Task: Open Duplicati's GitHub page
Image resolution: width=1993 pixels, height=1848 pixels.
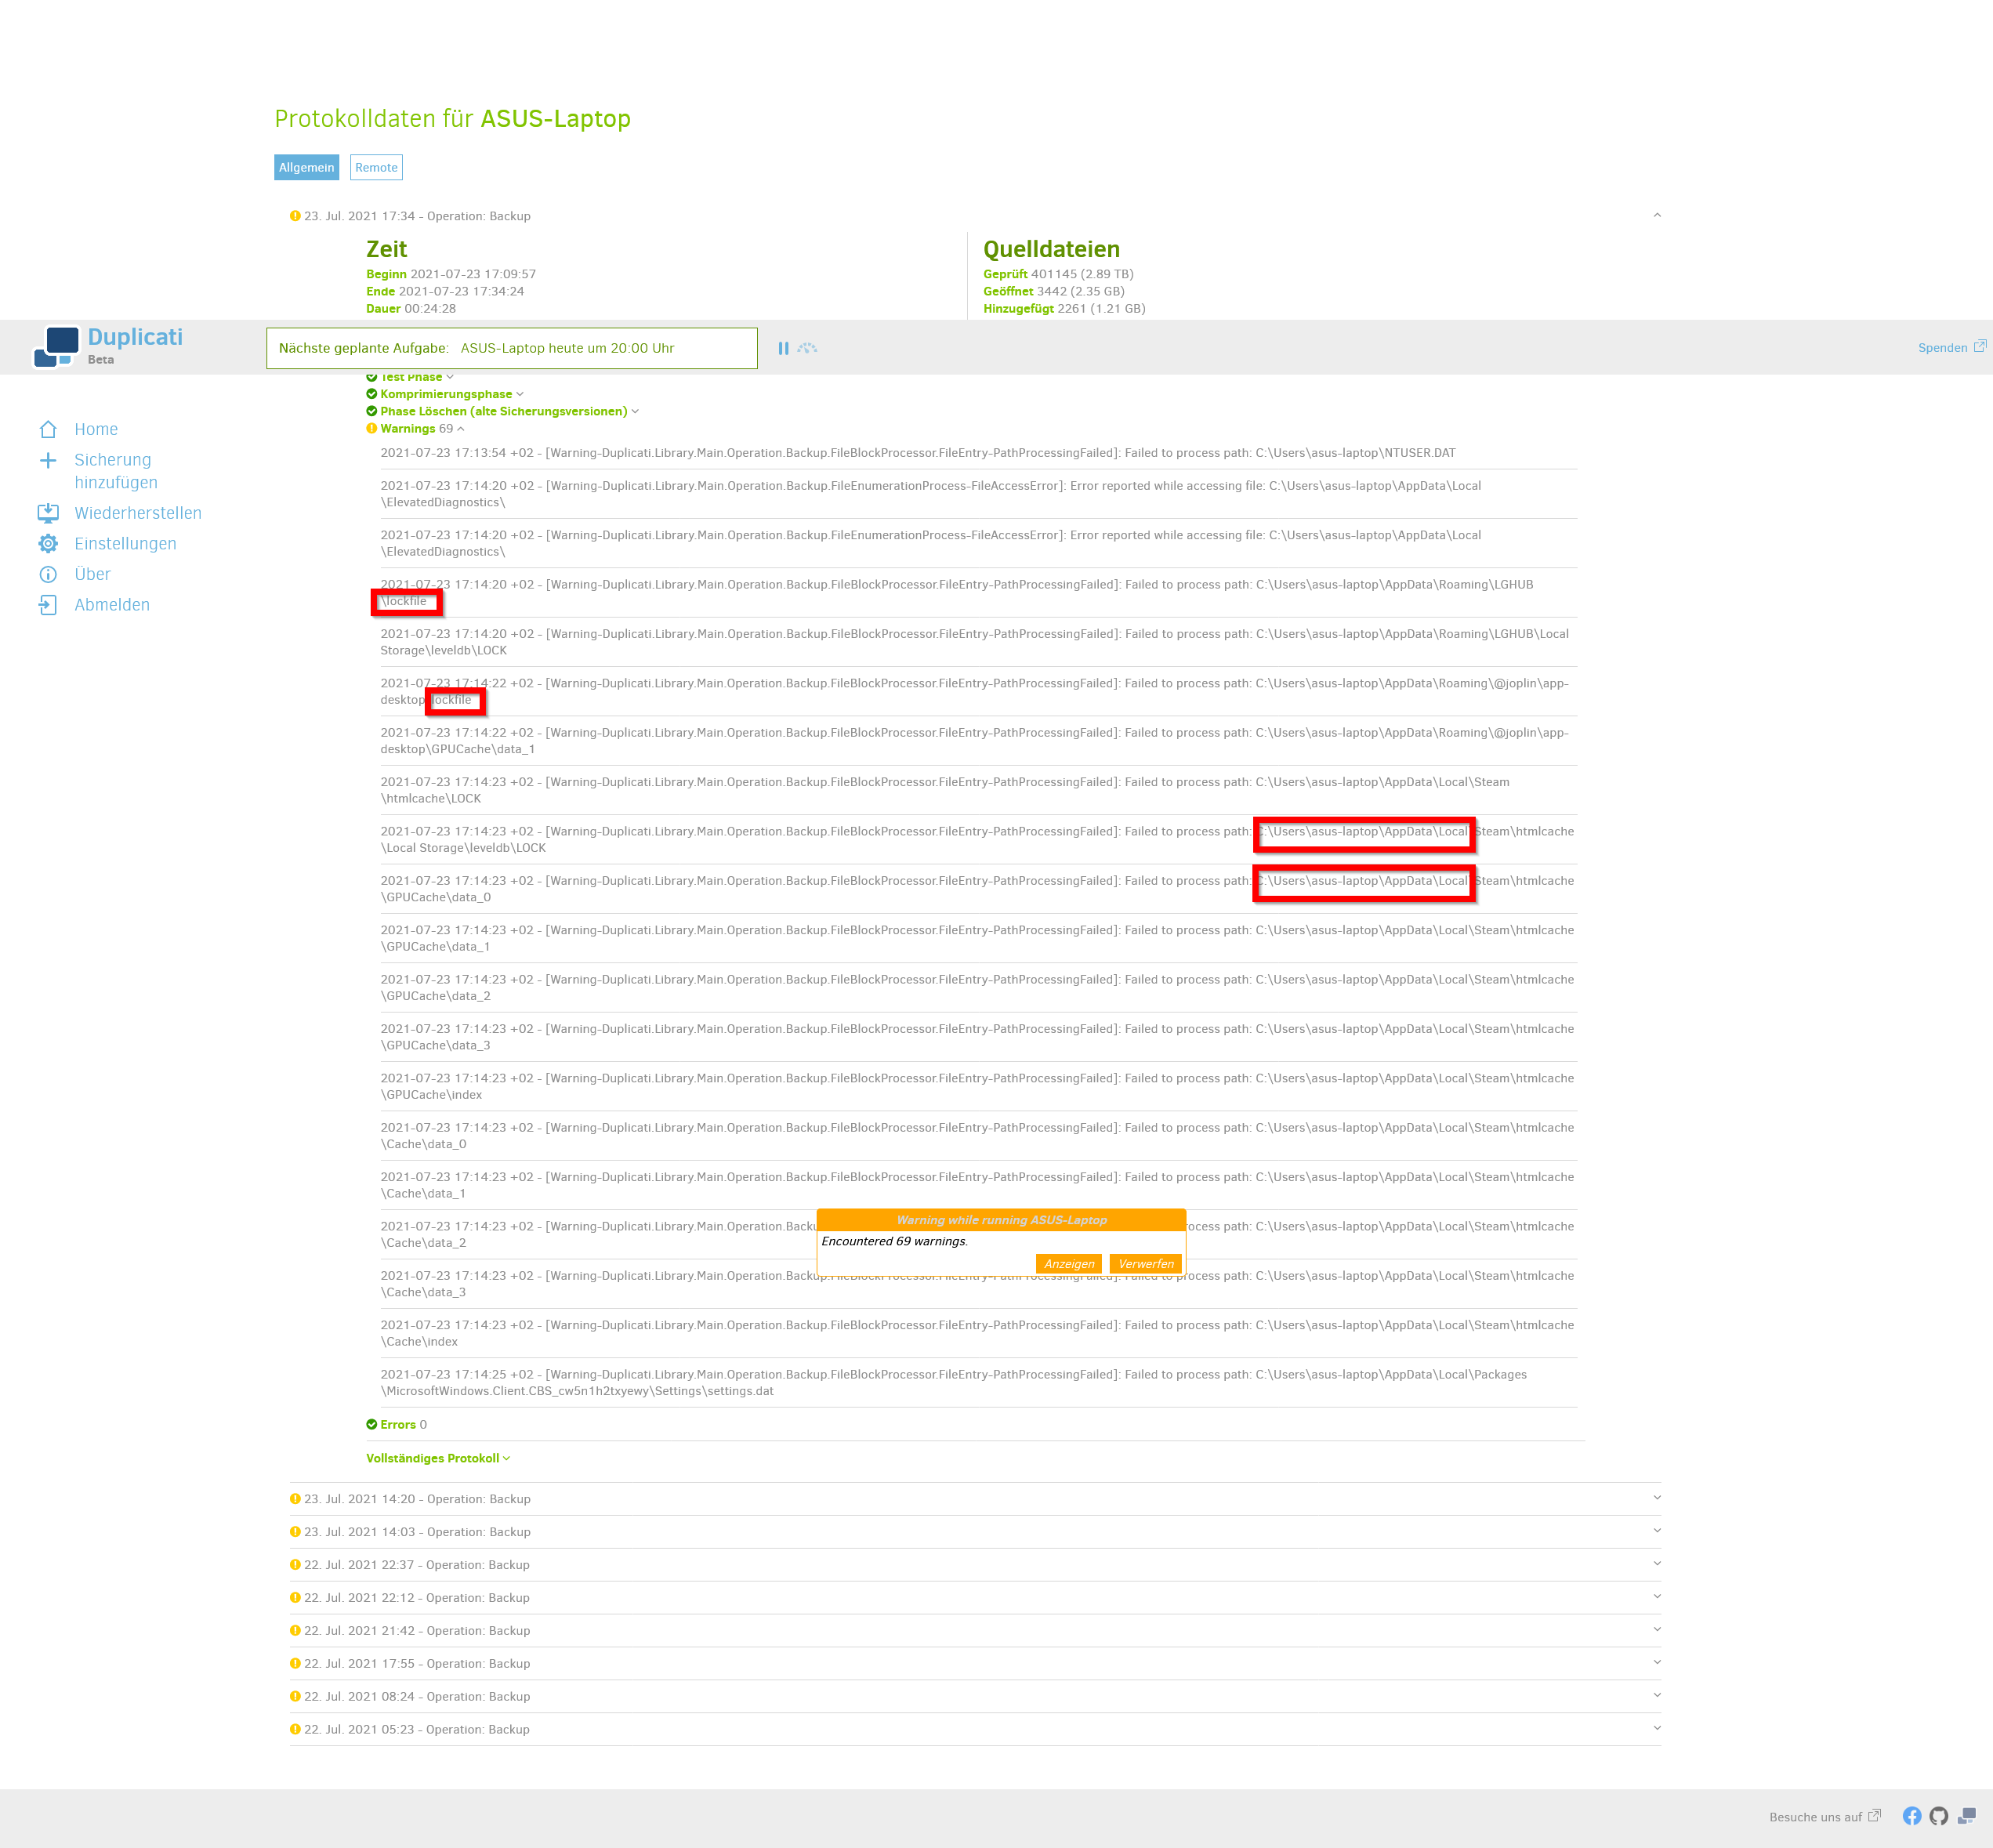Action: point(1939,1816)
